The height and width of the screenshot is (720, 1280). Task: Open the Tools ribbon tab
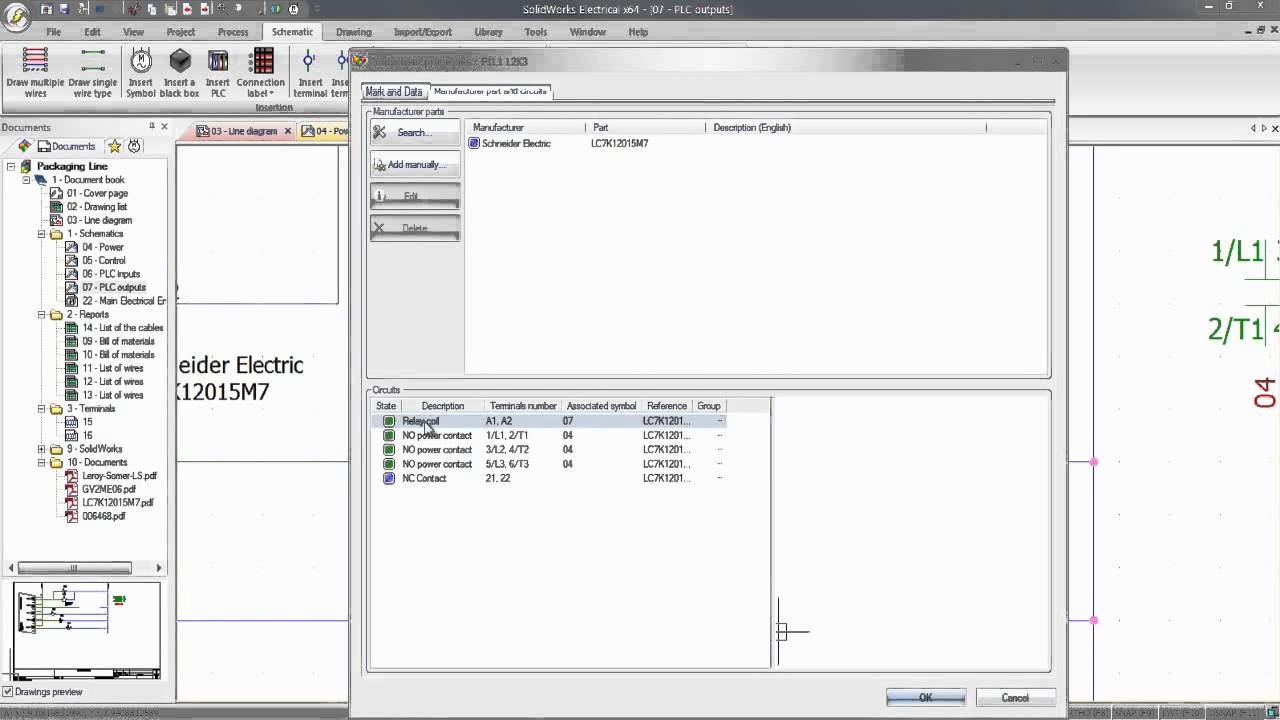(x=536, y=32)
